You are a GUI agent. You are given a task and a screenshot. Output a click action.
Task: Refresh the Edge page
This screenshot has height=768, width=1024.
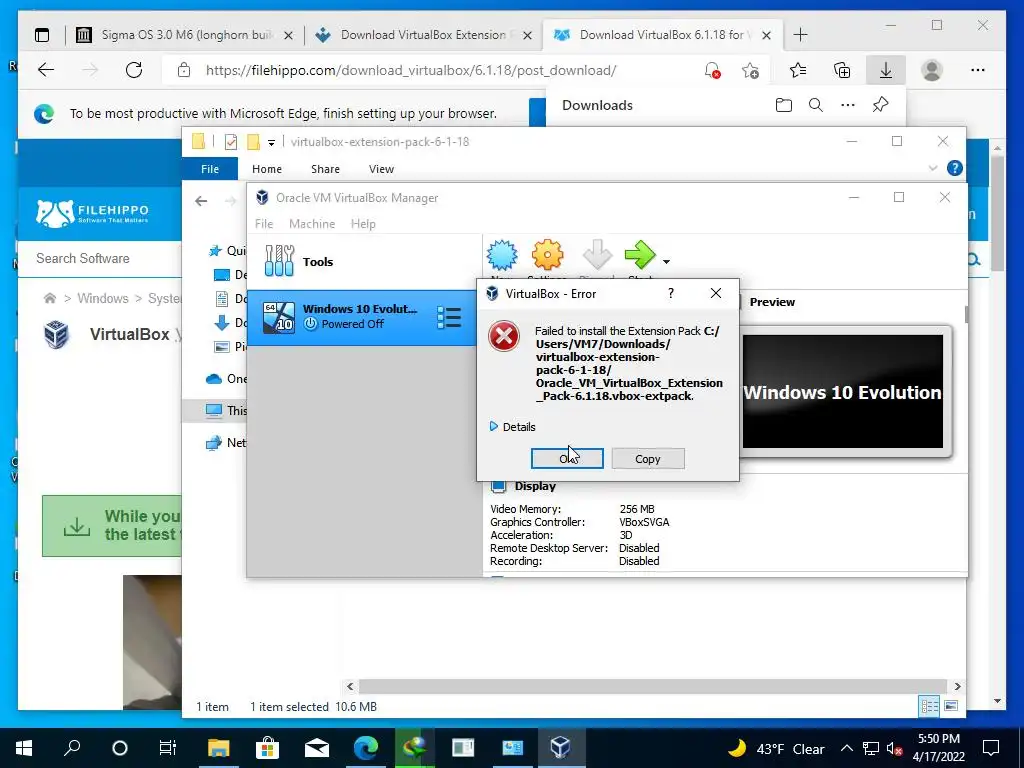tap(134, 70)
